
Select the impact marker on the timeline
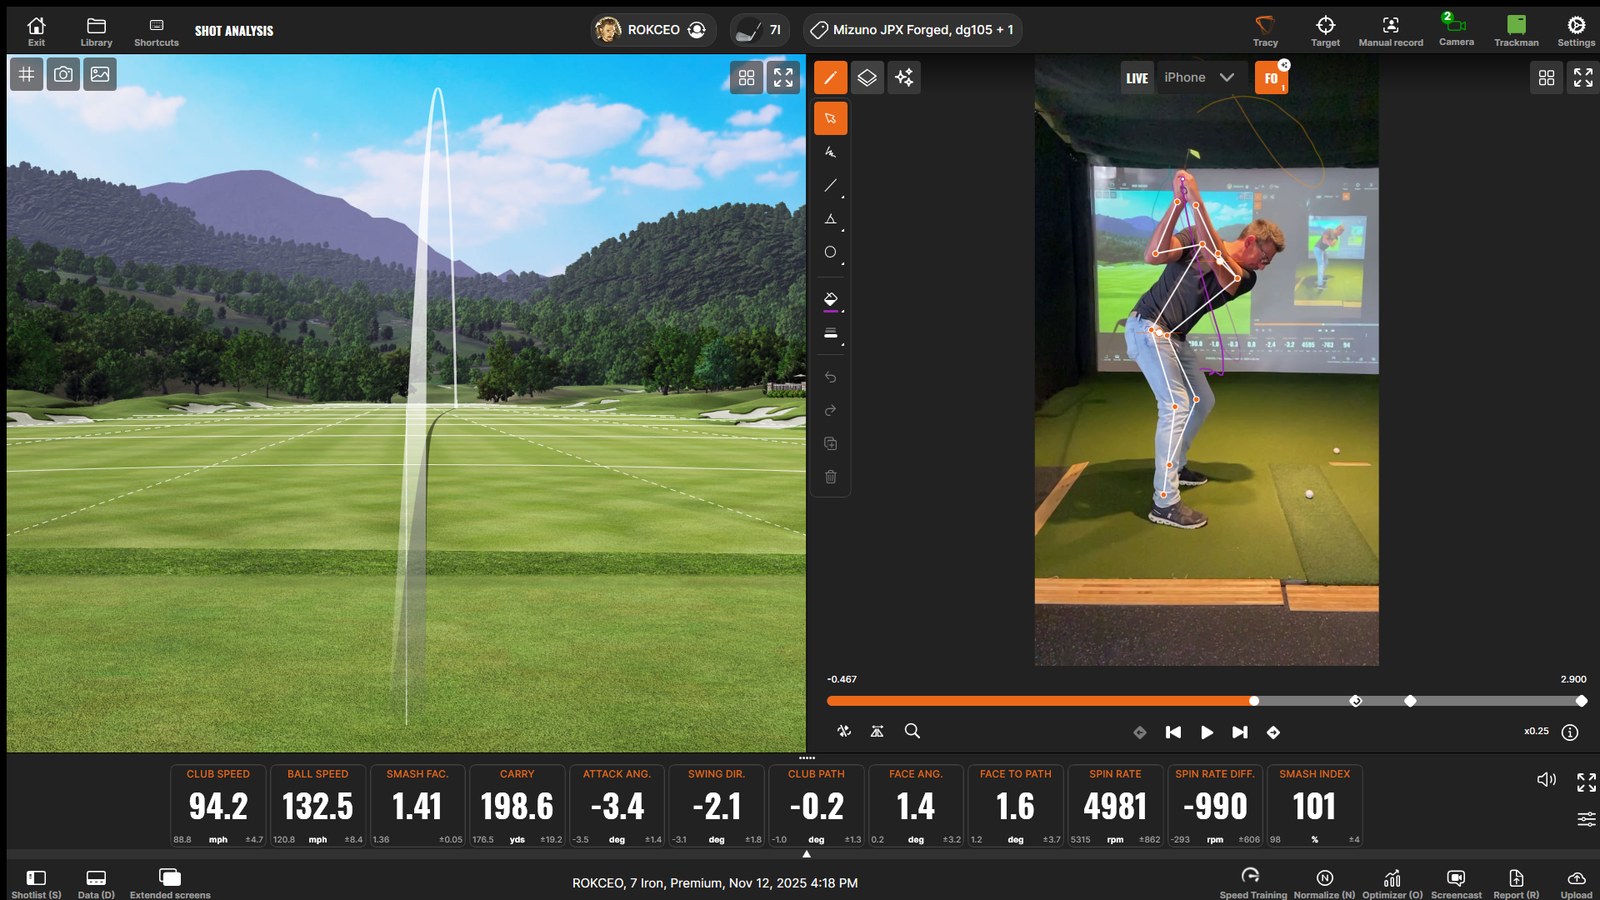[x=1356, y=701]
